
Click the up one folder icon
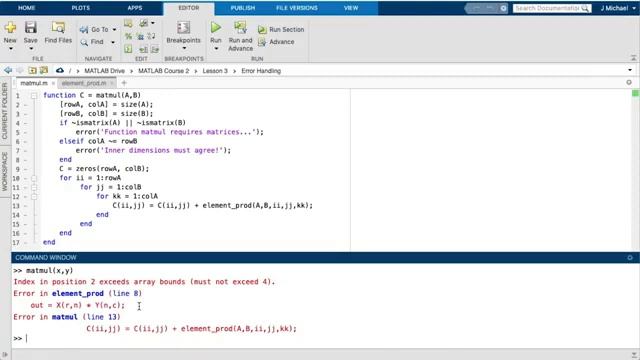click(32, 71)
